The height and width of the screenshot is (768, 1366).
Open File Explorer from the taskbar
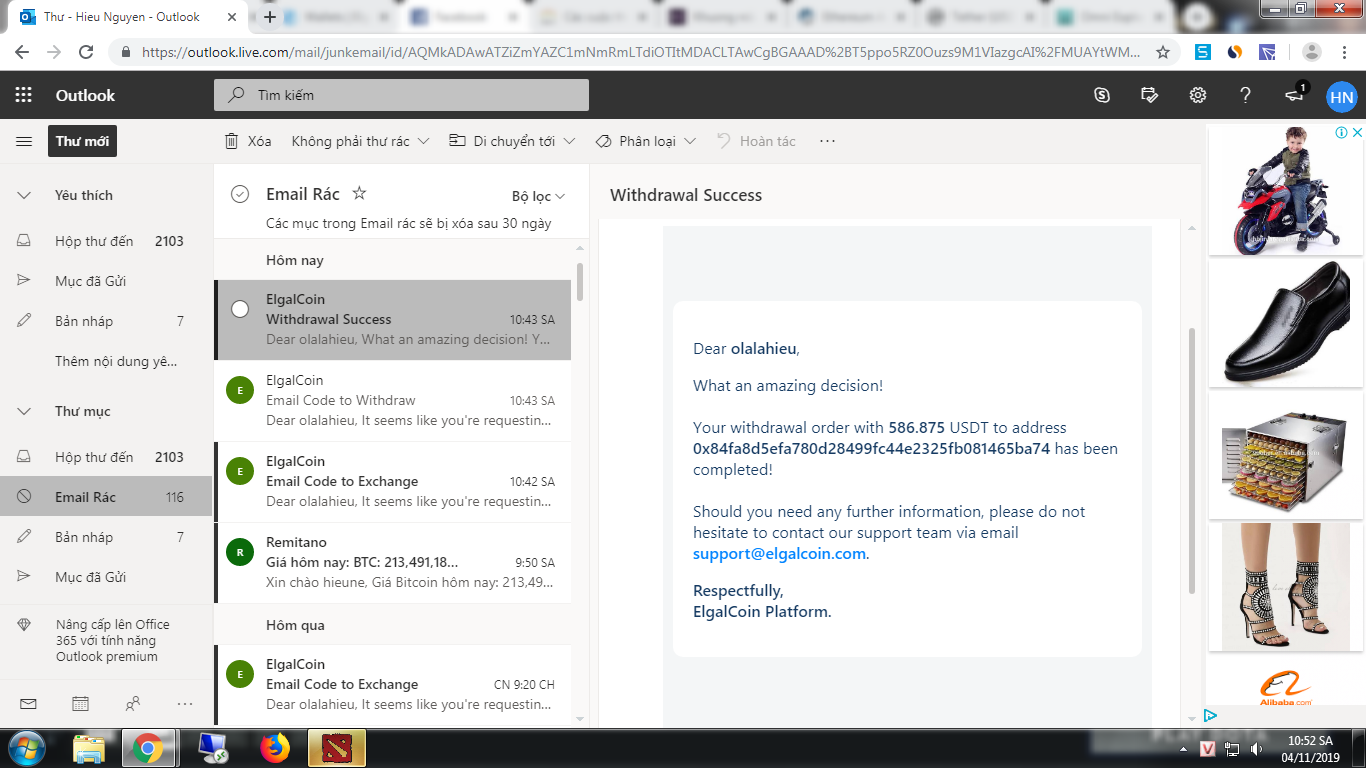coord(89,748)
